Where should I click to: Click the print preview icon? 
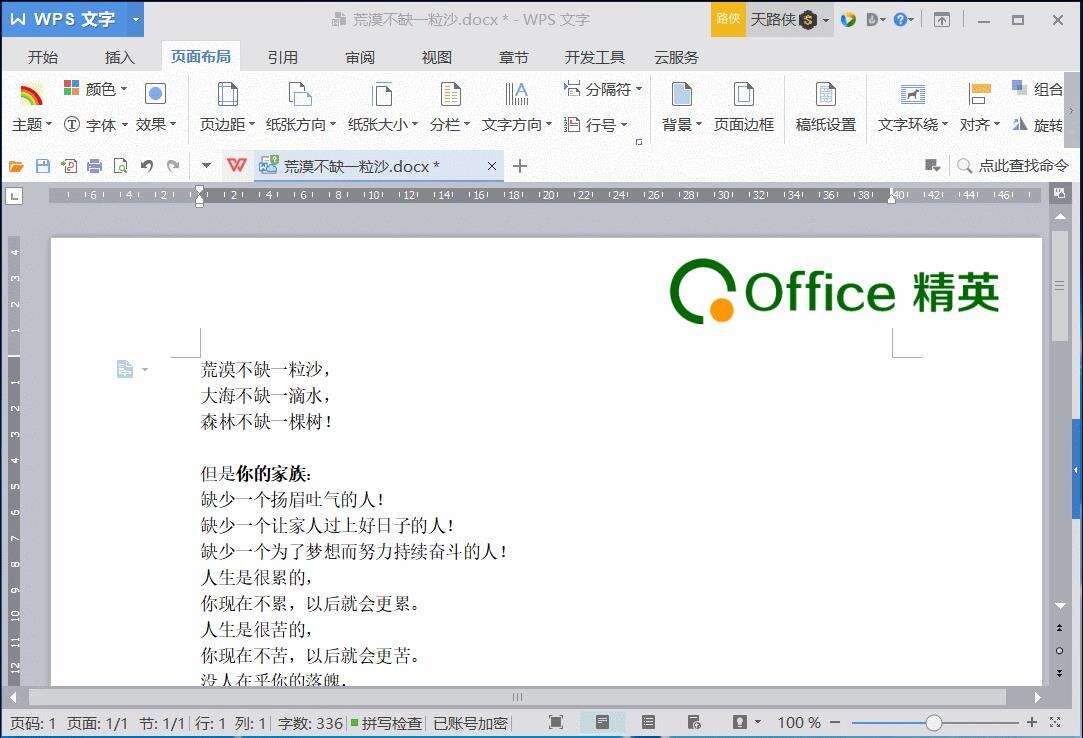[x=121, y=166]
